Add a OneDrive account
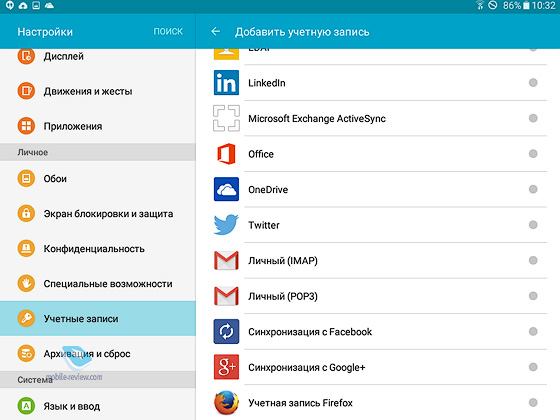This screenshot has height=420, width=560. 379,189
